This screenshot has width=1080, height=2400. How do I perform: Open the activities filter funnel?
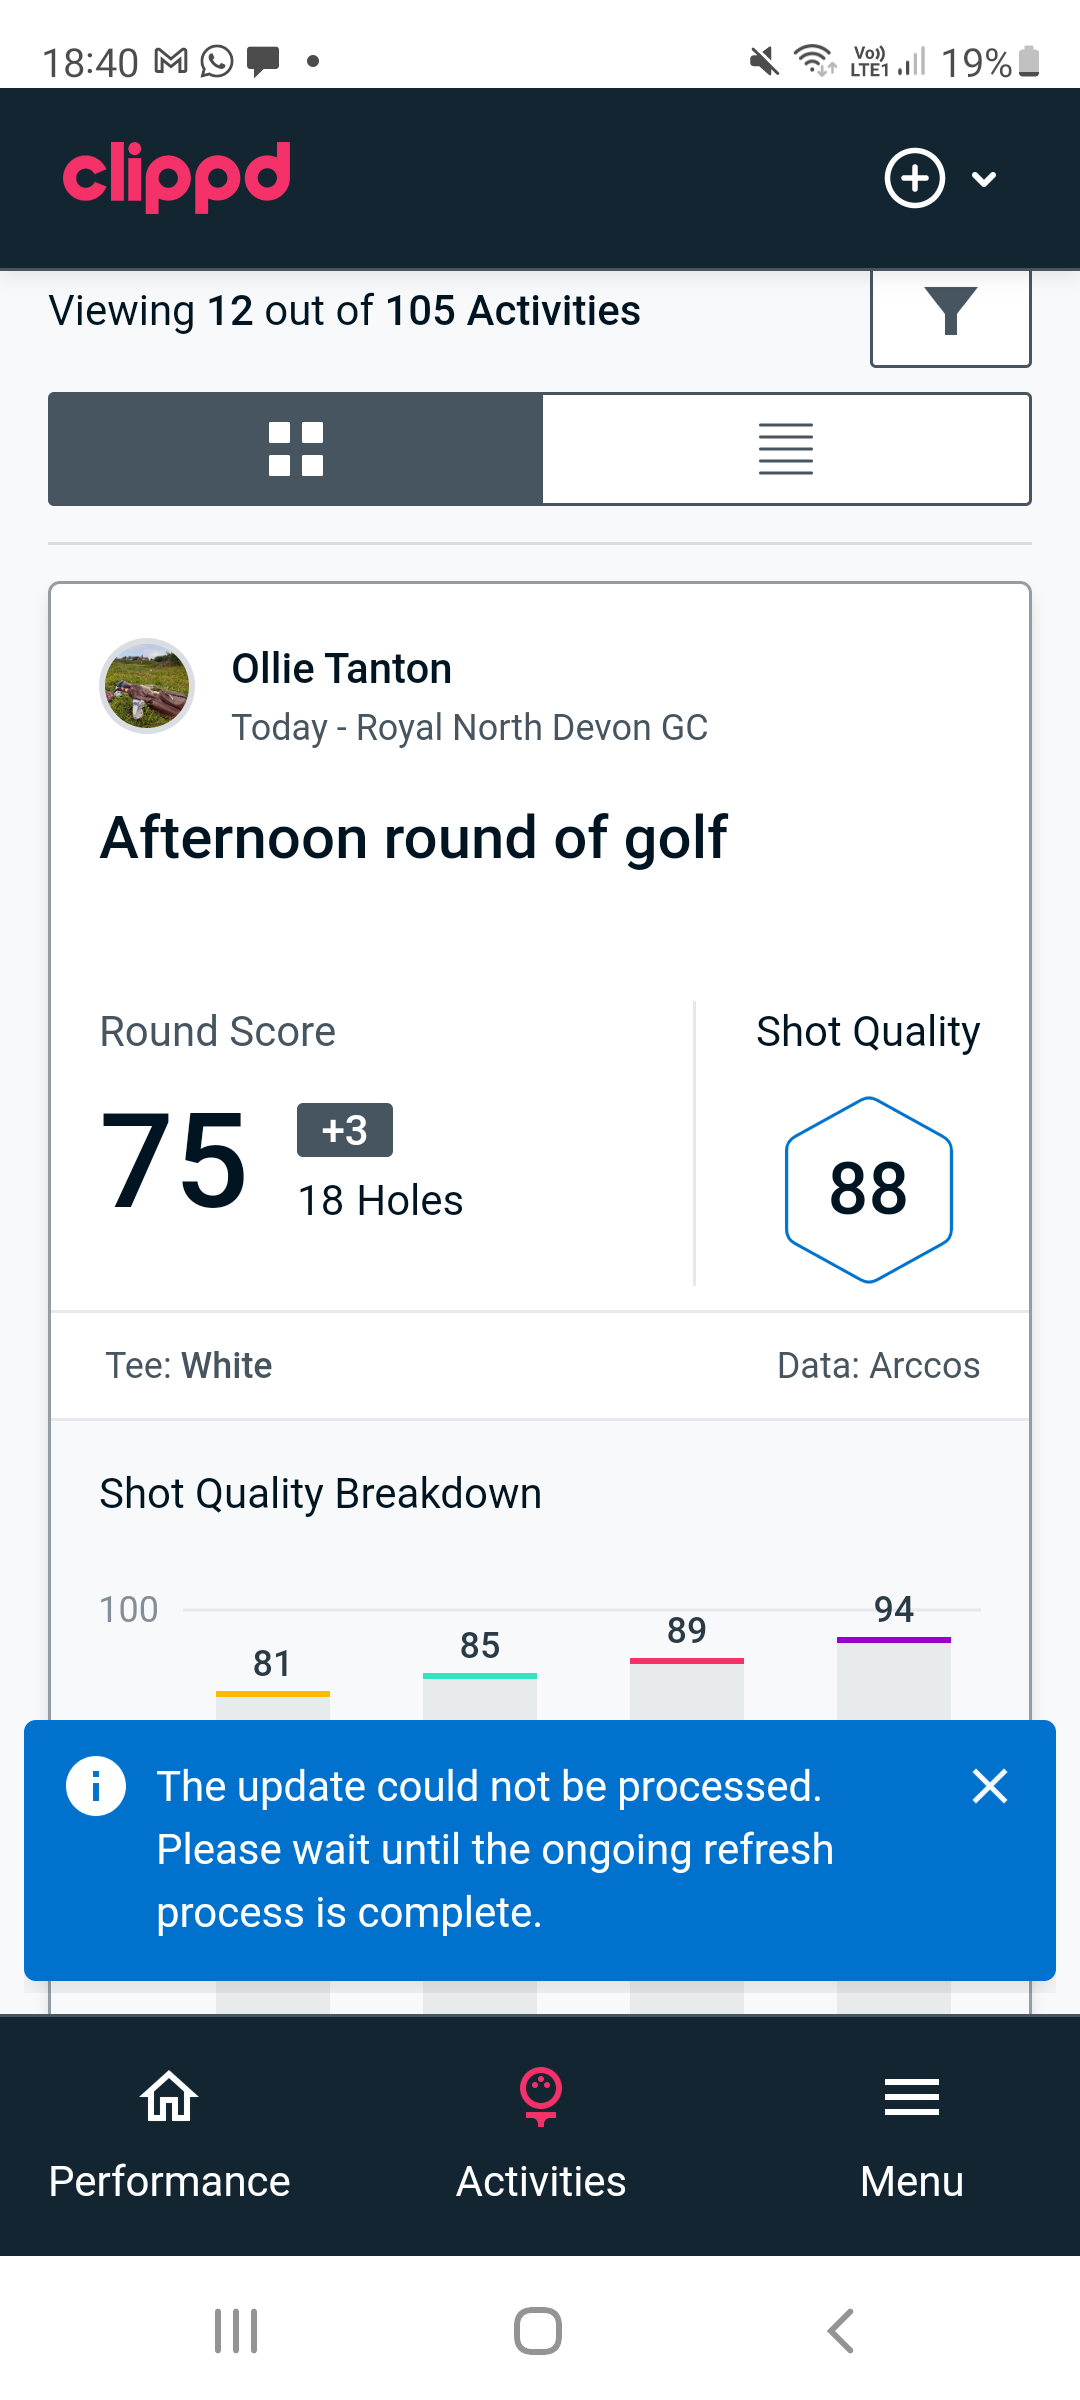[950, 312]
